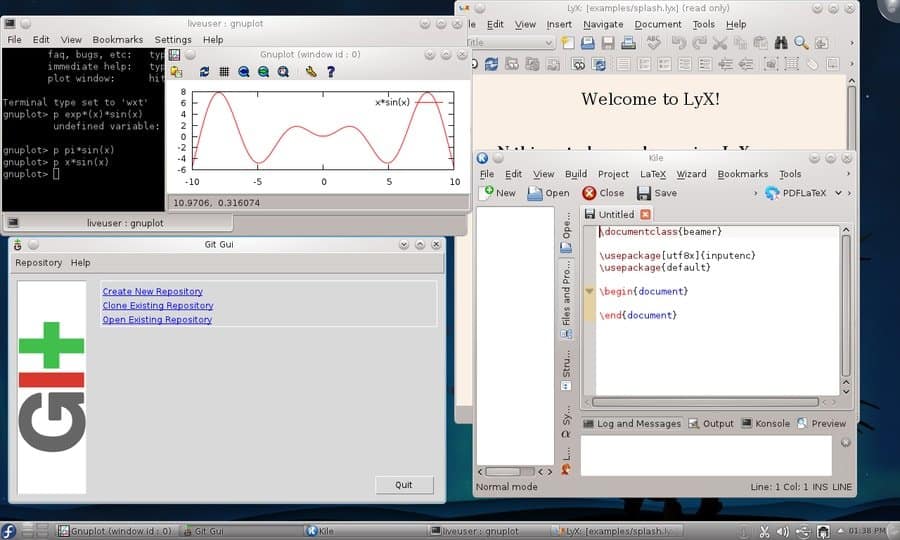900x540 pixels.
Task: Toggle grid in the Gnuplot window
Action: 224,72
